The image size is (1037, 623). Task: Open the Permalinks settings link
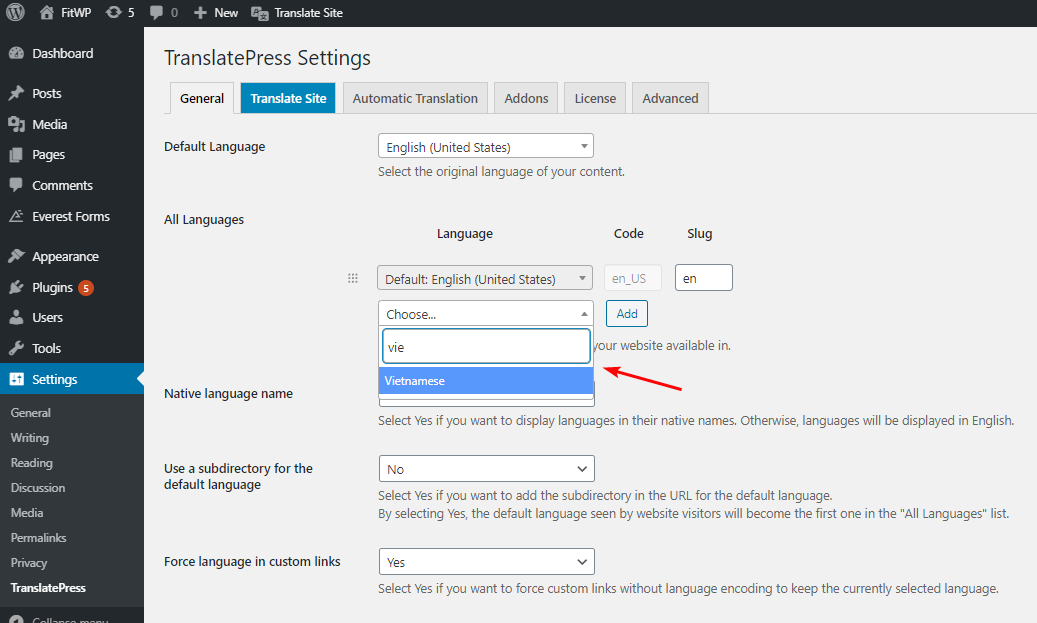(38, 538)
